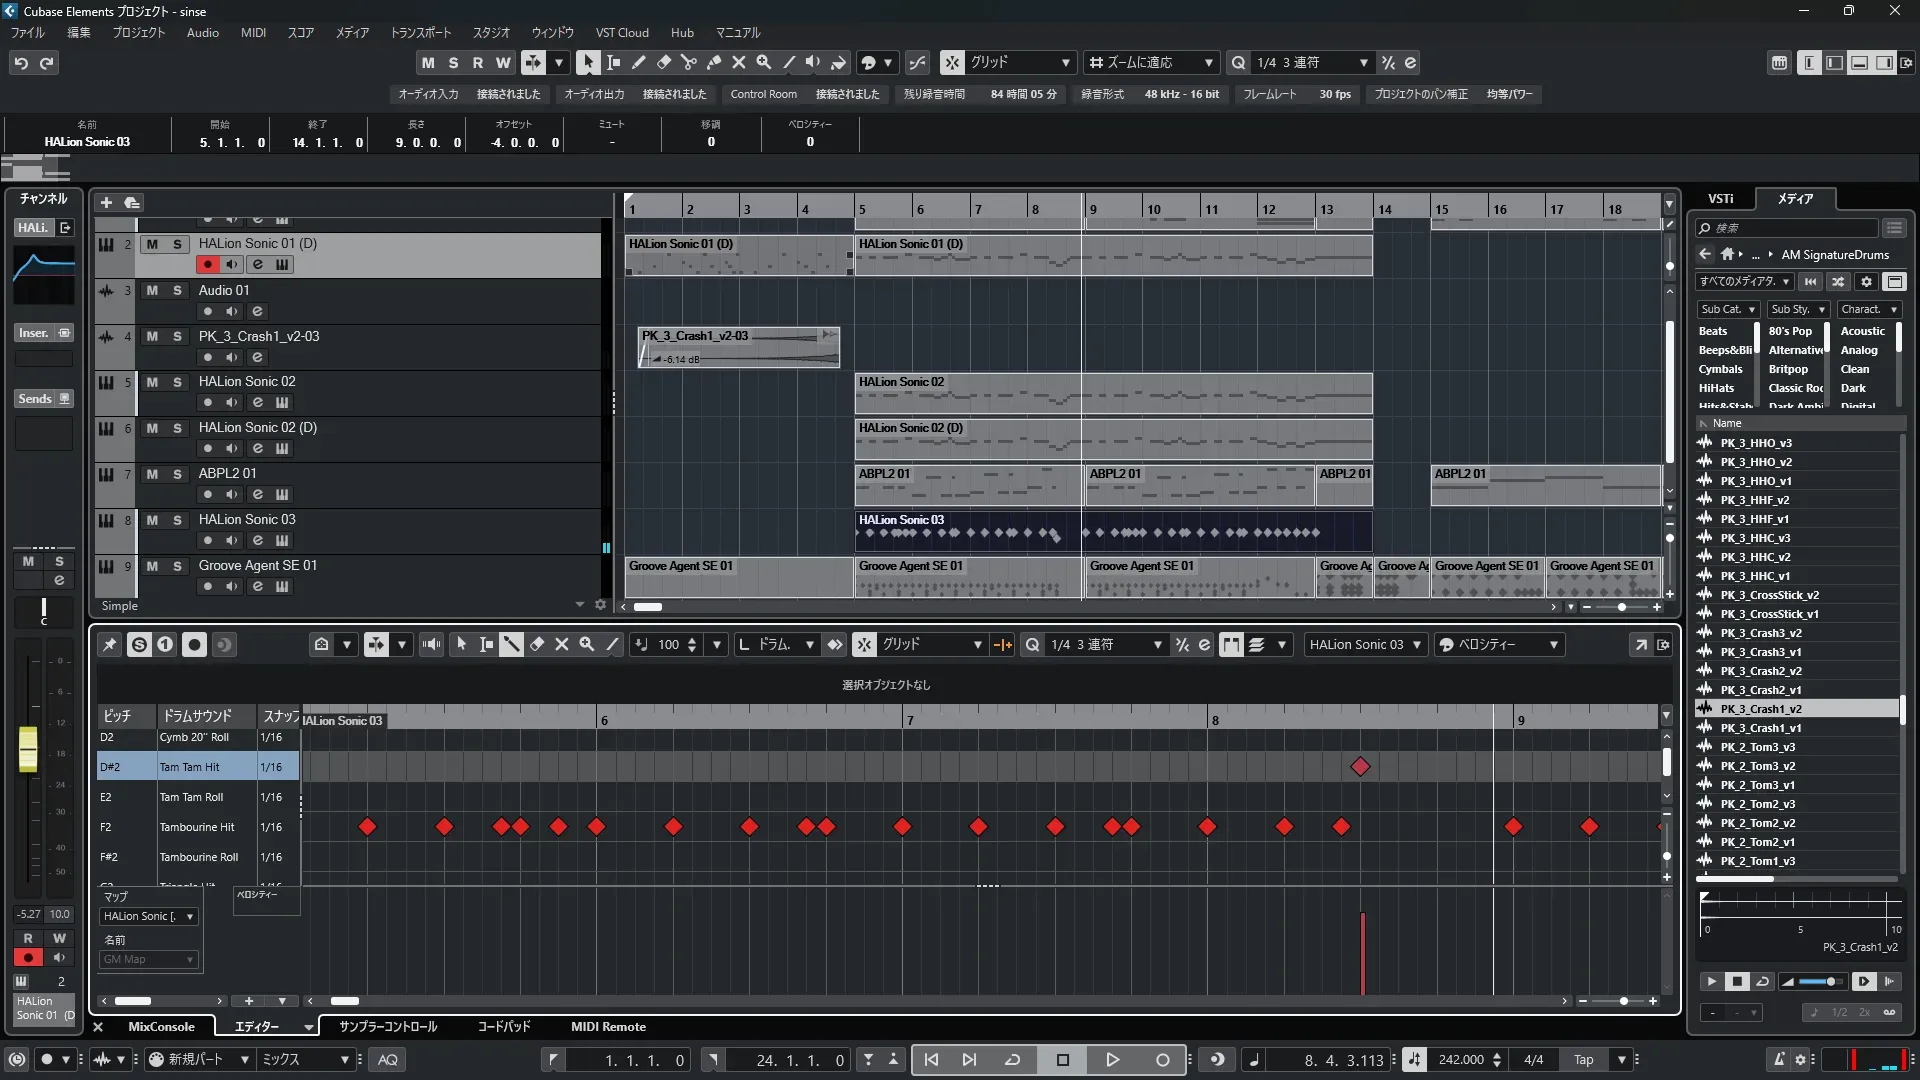Mute the HALion Sonic 03 track
The height and width of the screenshot is (1080, 1920).
(x=152, y=520)
